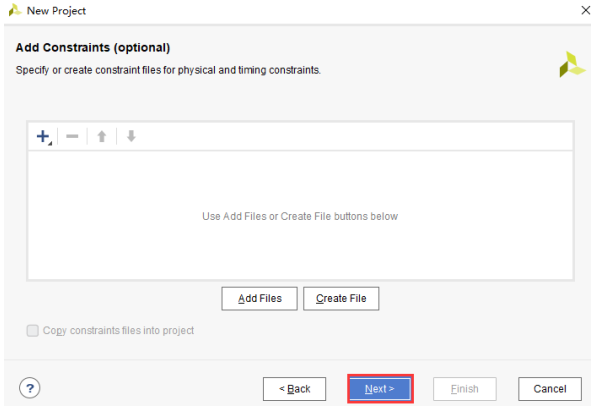
Task: Click the minus icon to remove selected file
Action: pos(72,136)
